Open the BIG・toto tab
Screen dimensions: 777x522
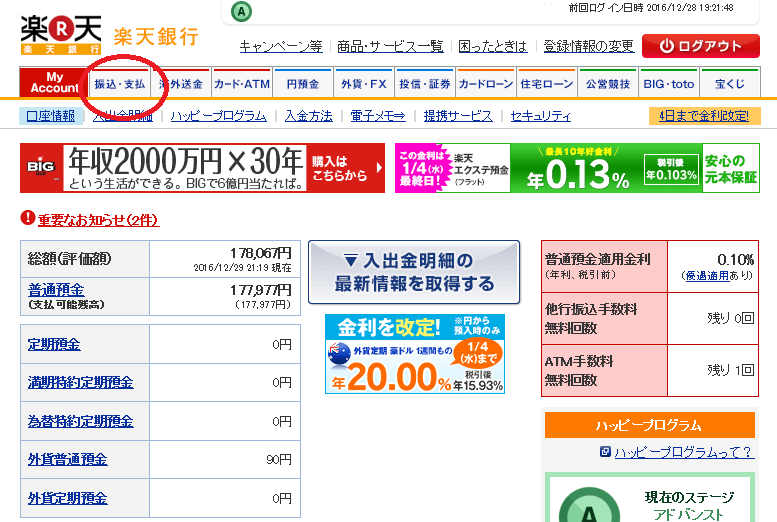[x=668, y=84]
